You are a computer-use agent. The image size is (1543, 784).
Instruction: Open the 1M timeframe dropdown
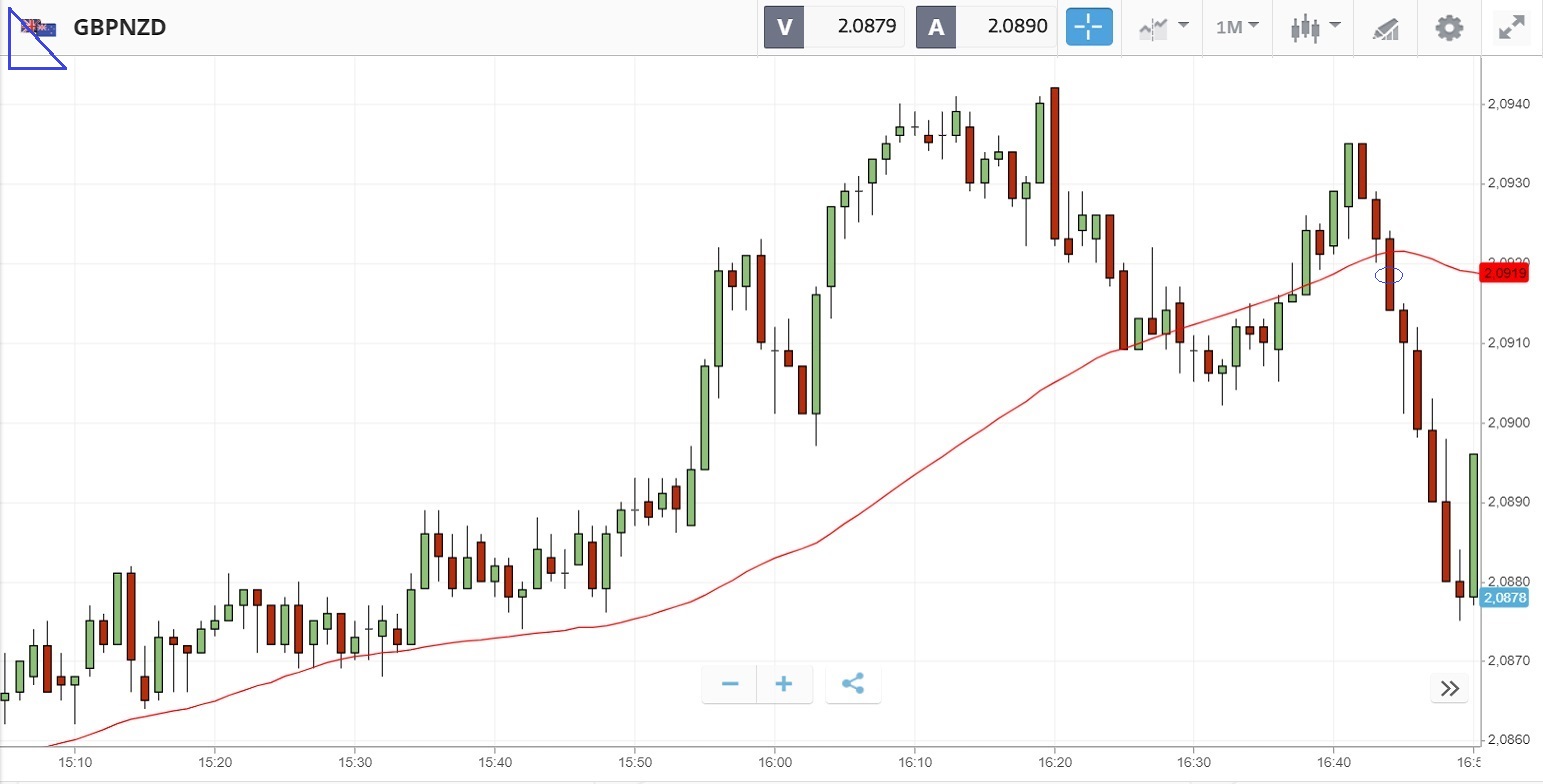point(1237,27)
